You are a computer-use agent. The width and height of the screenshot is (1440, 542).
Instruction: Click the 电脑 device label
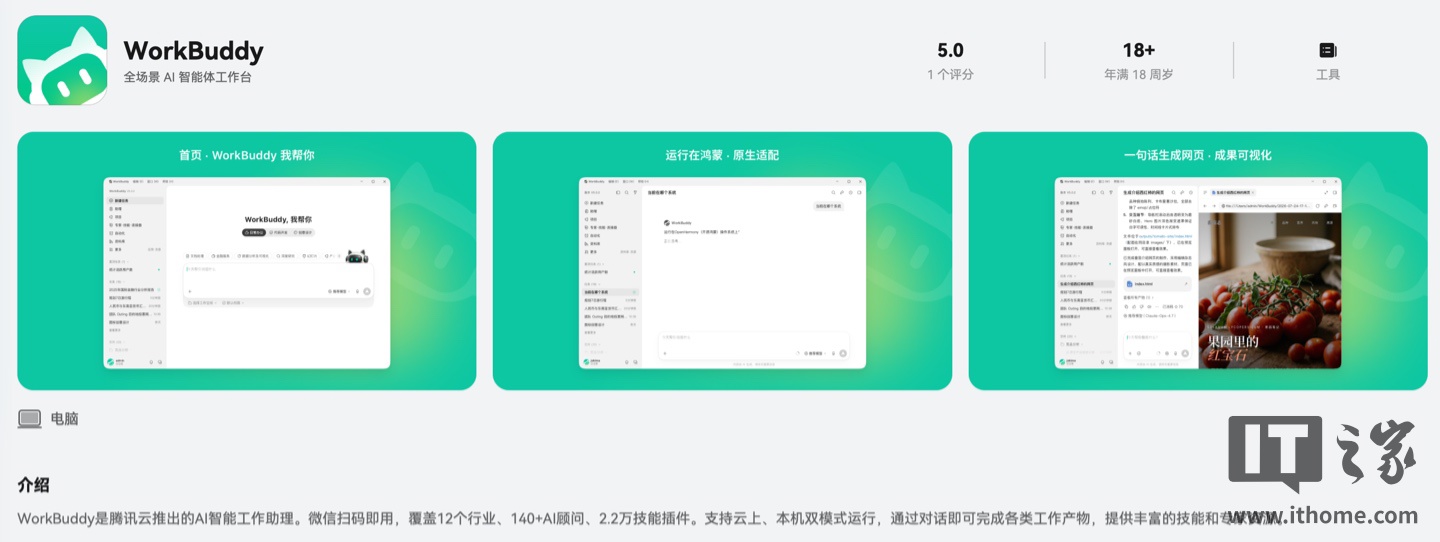click(65, 419)
